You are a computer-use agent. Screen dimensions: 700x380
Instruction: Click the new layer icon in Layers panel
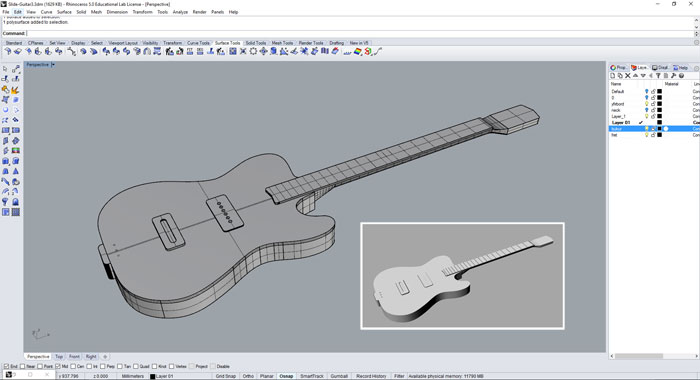613,76
